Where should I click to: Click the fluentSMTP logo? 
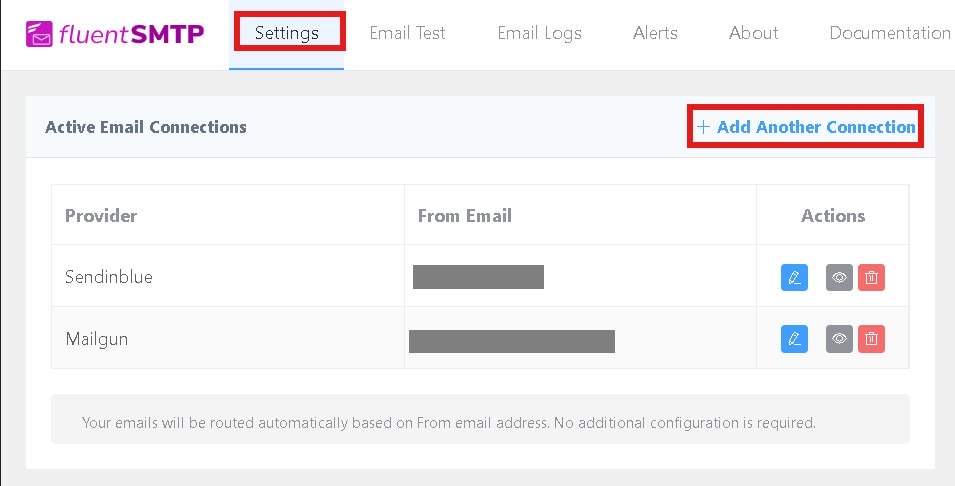(x=115, y=34)
